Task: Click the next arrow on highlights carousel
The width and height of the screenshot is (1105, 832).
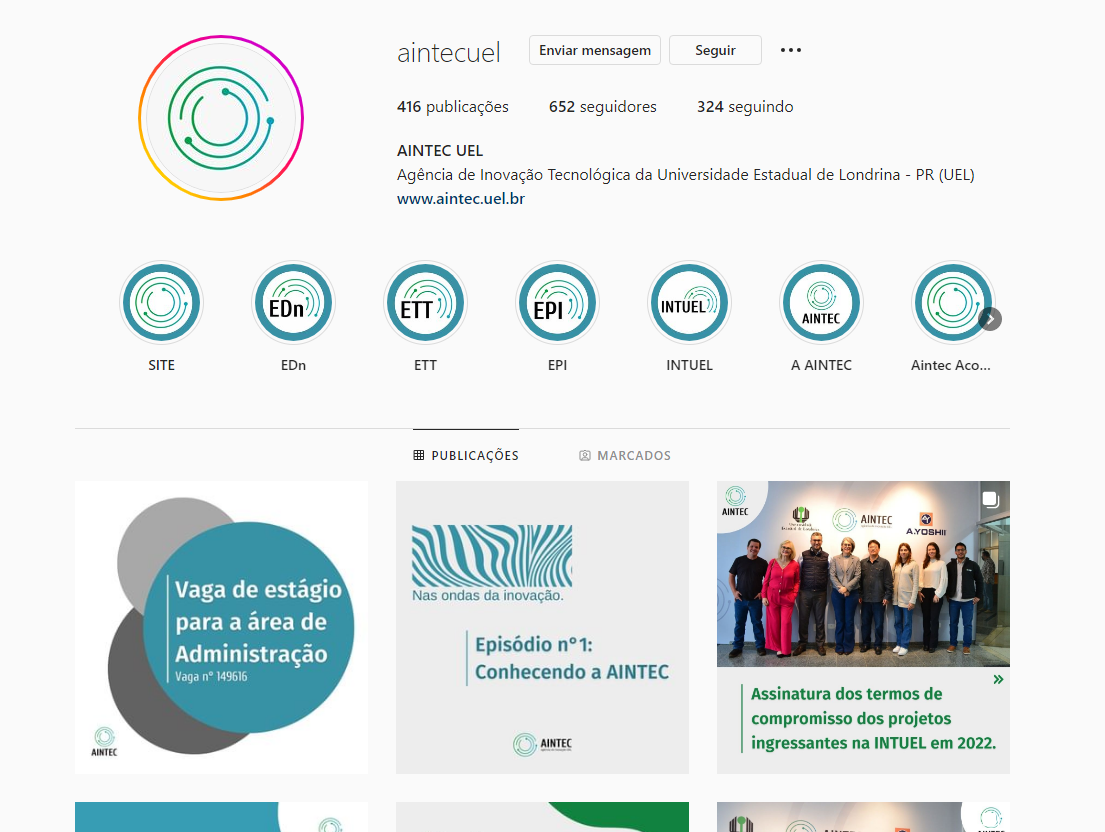Action: coord(990,319)
